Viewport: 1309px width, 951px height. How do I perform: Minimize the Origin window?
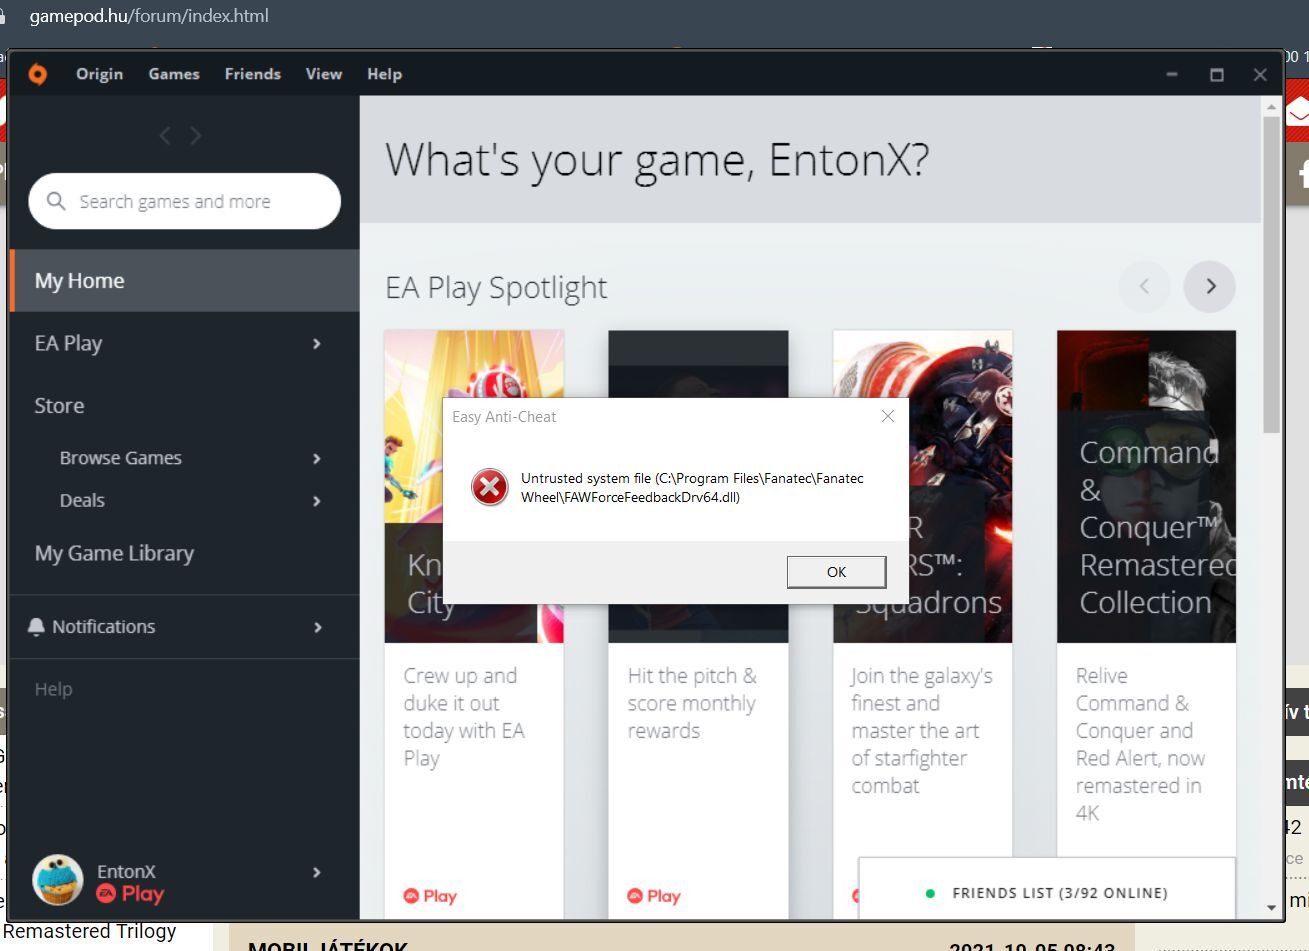(x=1172, y=74)
